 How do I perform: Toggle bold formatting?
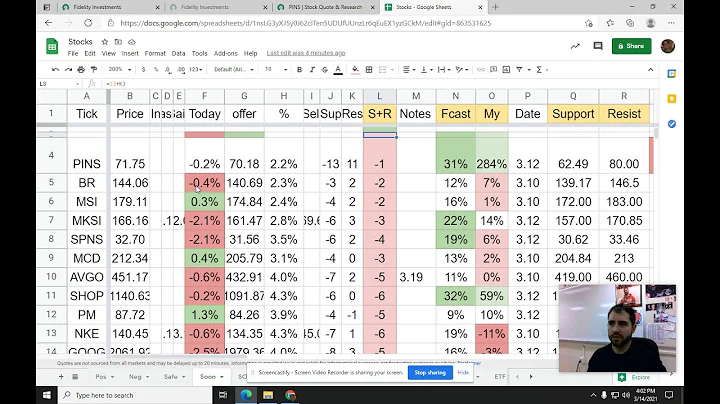pos(299,70)
